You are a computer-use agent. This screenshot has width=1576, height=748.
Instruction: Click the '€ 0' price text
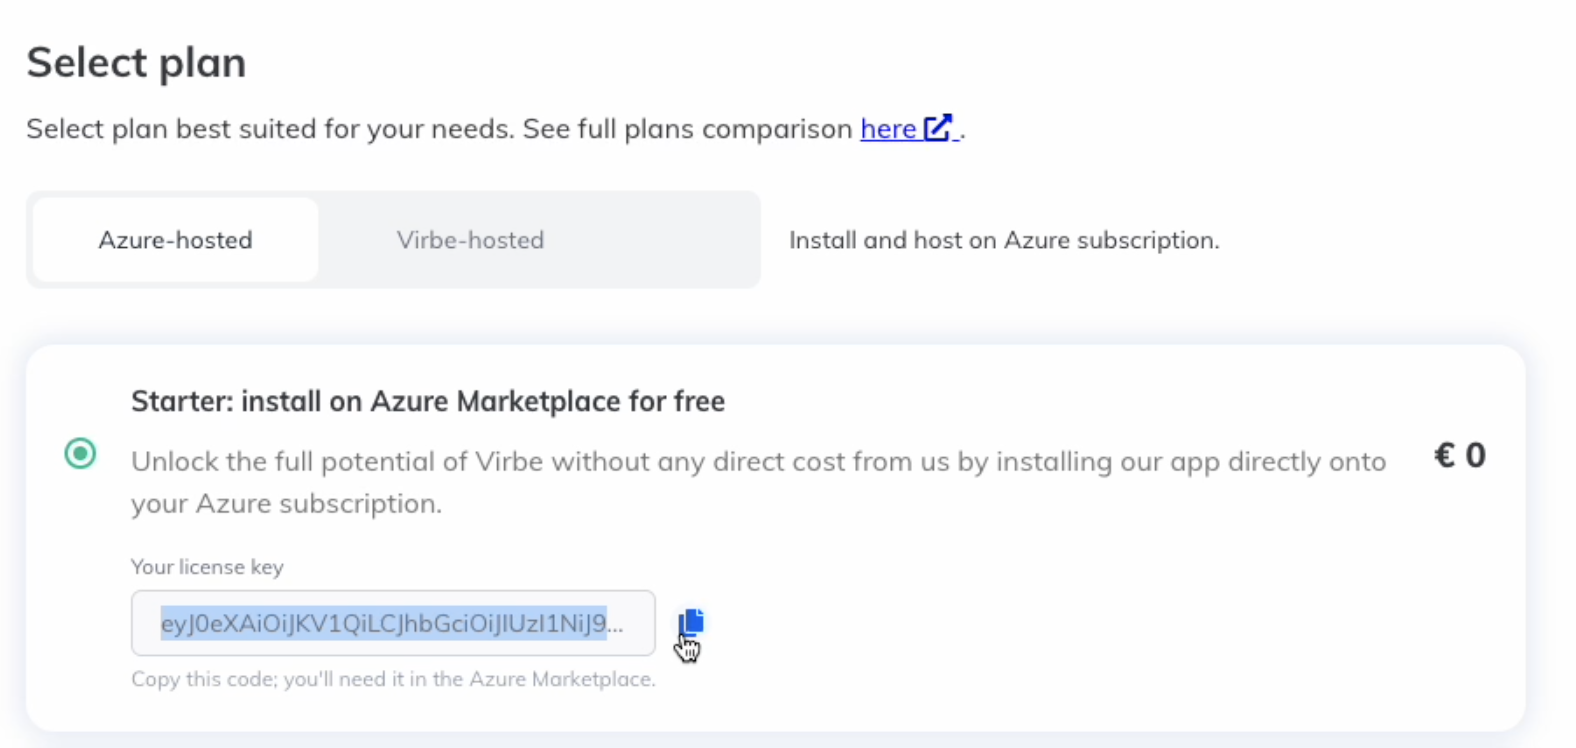tap(1460, 456)
